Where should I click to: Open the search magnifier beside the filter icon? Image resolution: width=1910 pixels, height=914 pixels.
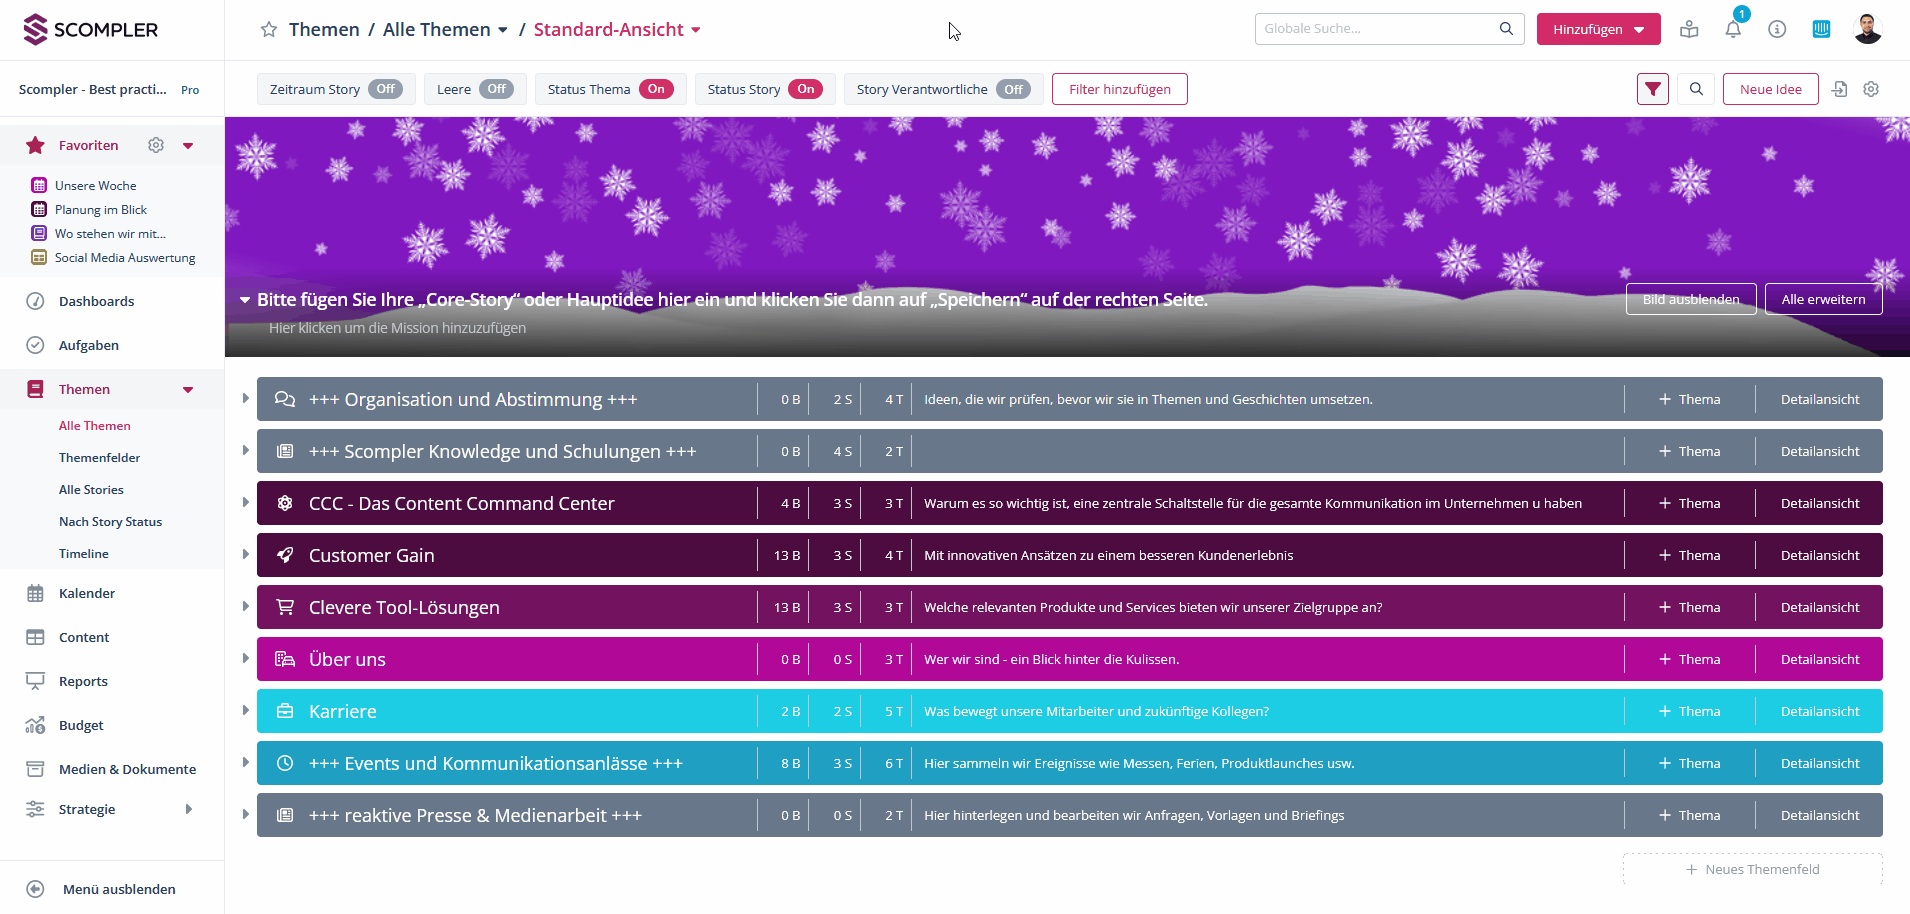pyautogui.click(x=1696, y=89)
